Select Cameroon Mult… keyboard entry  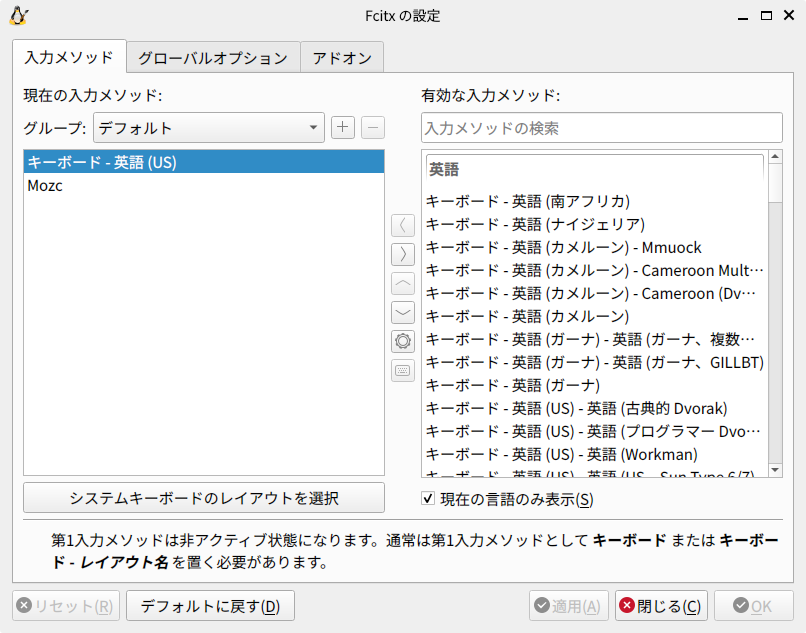(595, 270)
